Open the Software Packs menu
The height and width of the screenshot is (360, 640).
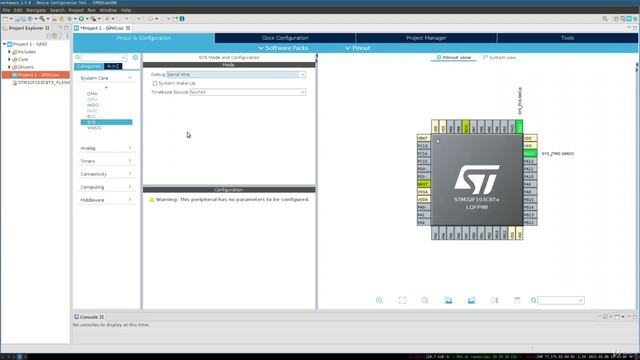(x=283, y=48)
